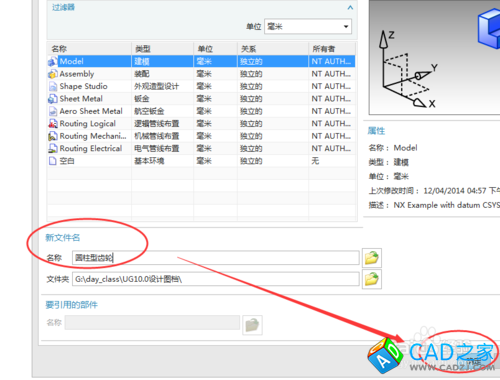Collapse the 过滤器 filter section
Image resolution: width=500 pixels, height=380 pixels.
tap(350, 7)
